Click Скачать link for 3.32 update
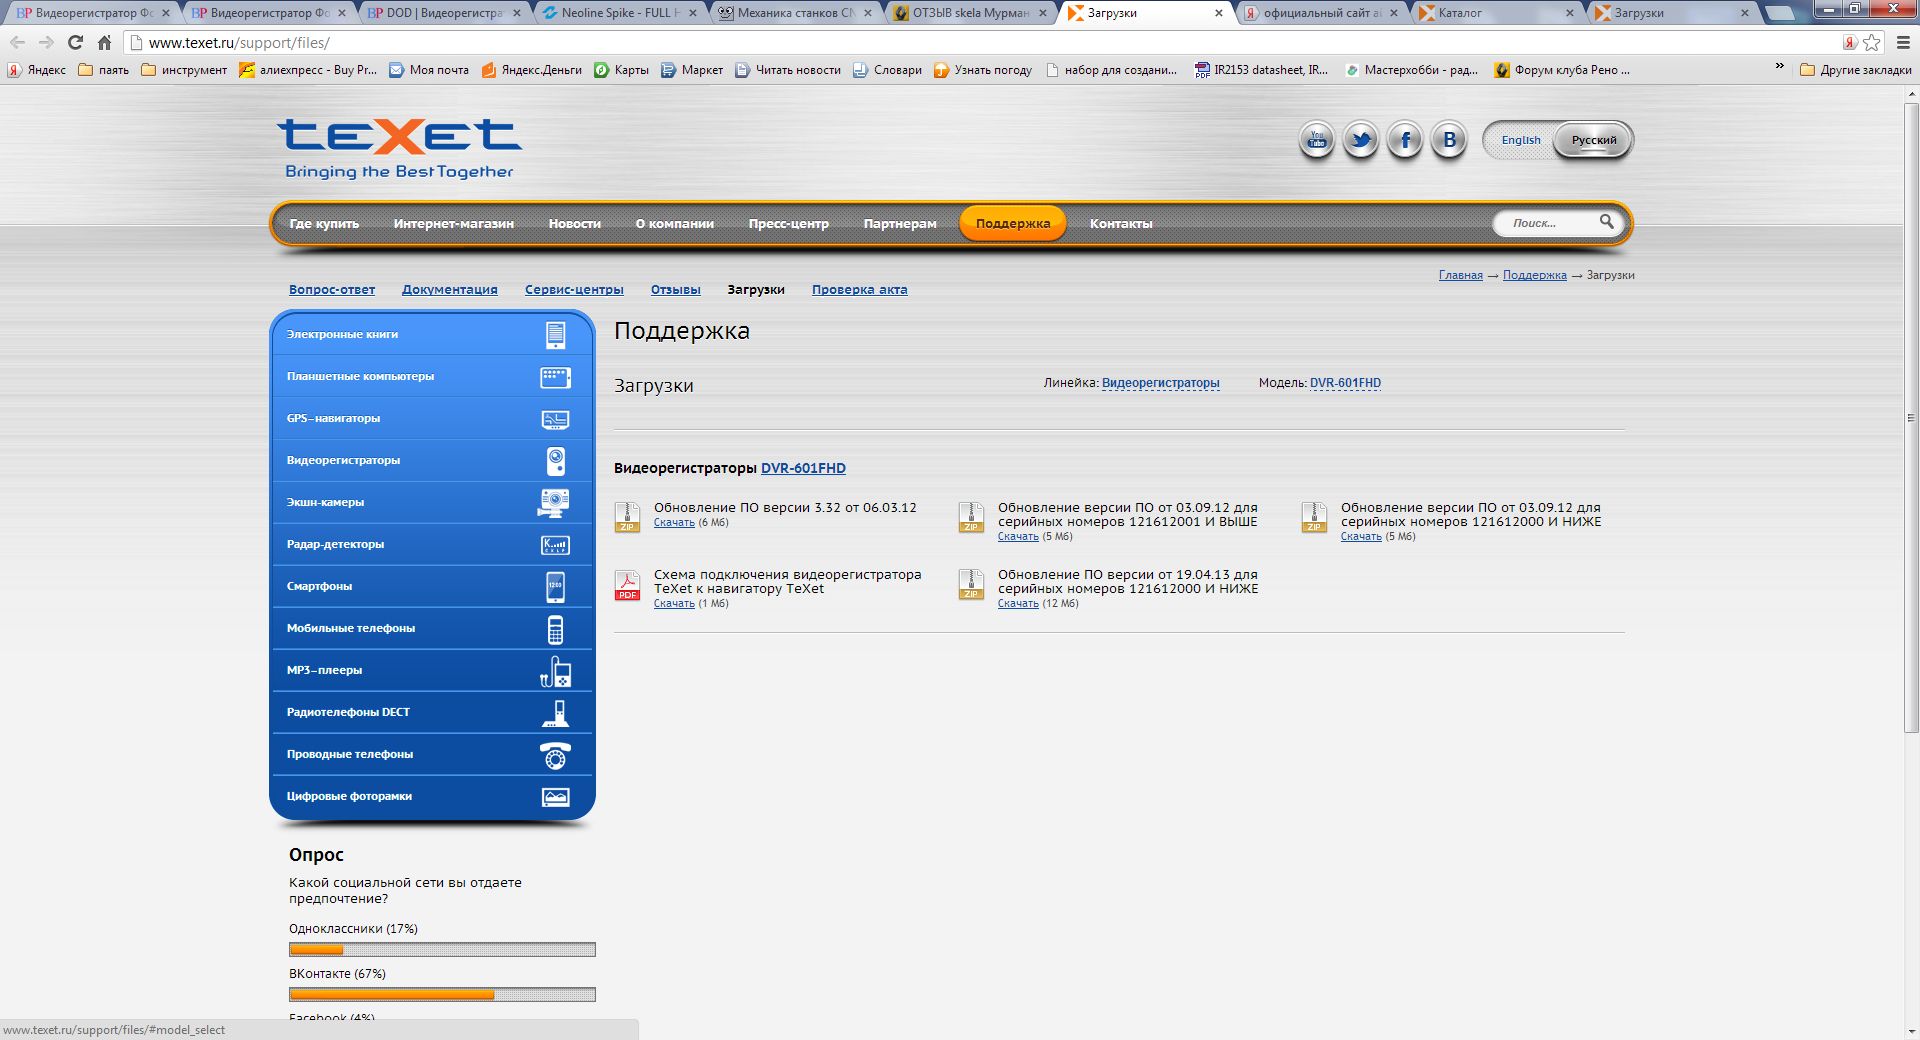This screenshot has height=1040, width=1920. point(674,523)
